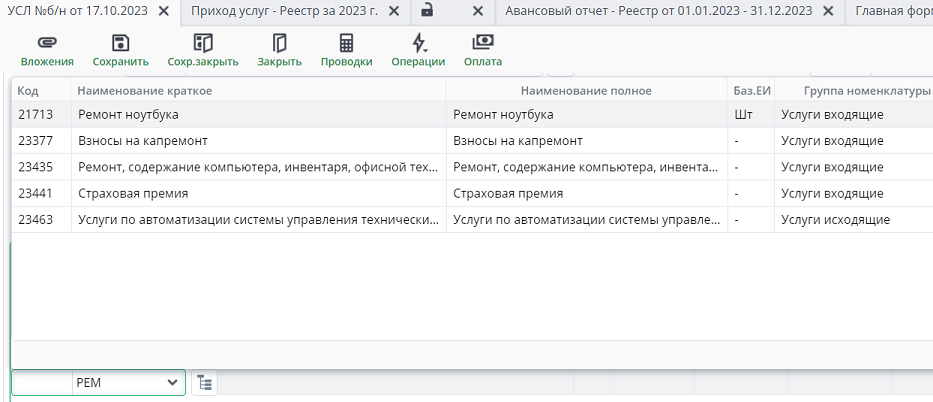Open the Вложения attachments paperclip icon
Screen dimensions: 933x402
point(47,44)
